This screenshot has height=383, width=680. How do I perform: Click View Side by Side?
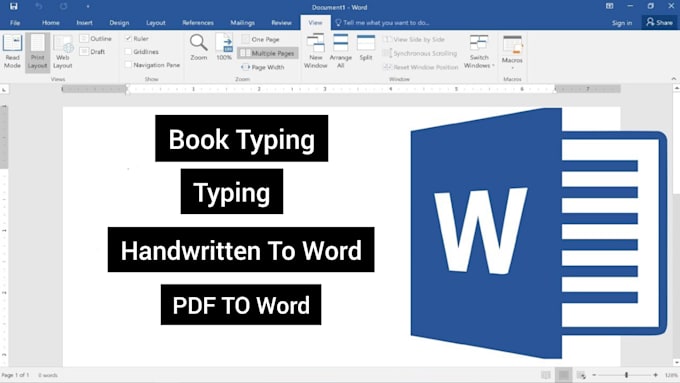(x=414, y=39)
